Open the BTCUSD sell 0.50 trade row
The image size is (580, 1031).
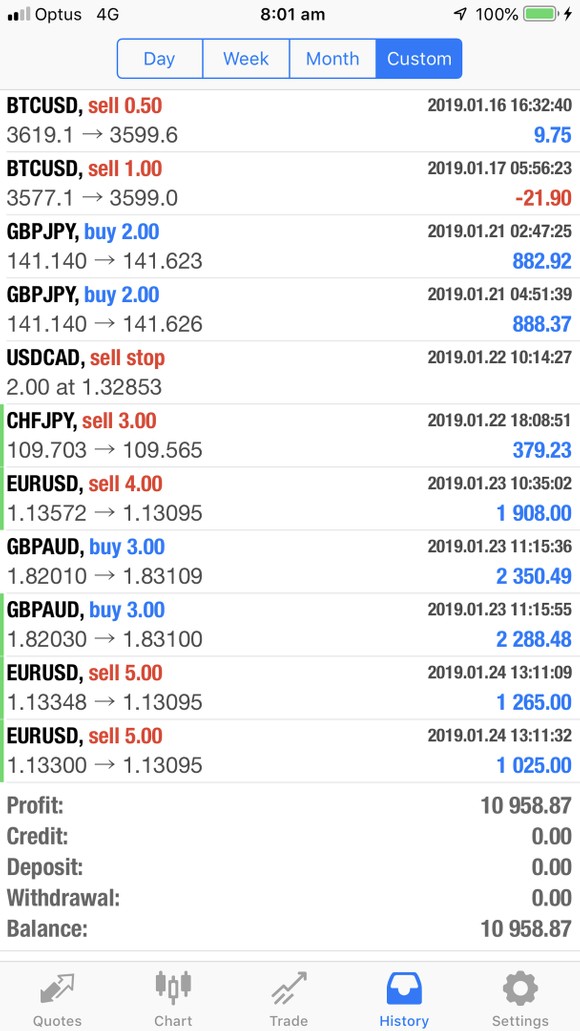pos(290,120)
